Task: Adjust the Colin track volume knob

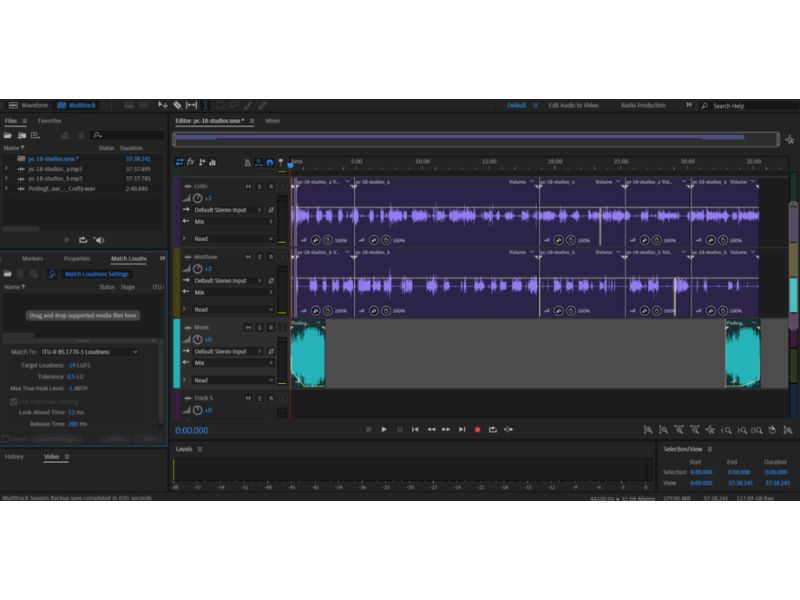Action: [197, 198]
